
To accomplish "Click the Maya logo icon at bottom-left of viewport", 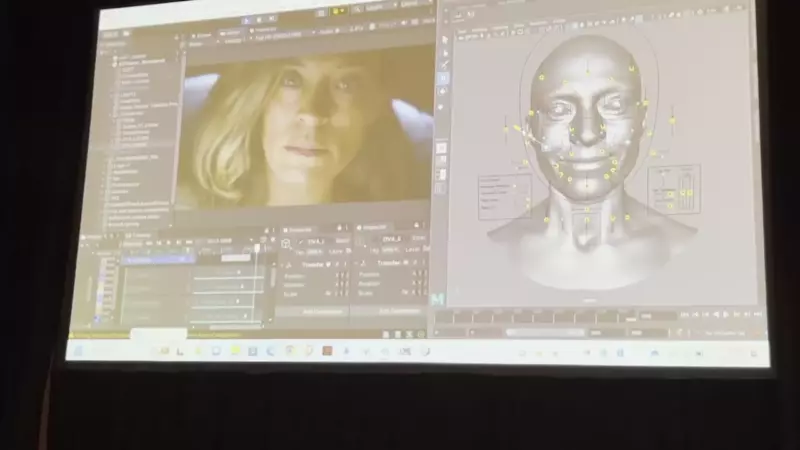I will [x=437, y=298].
